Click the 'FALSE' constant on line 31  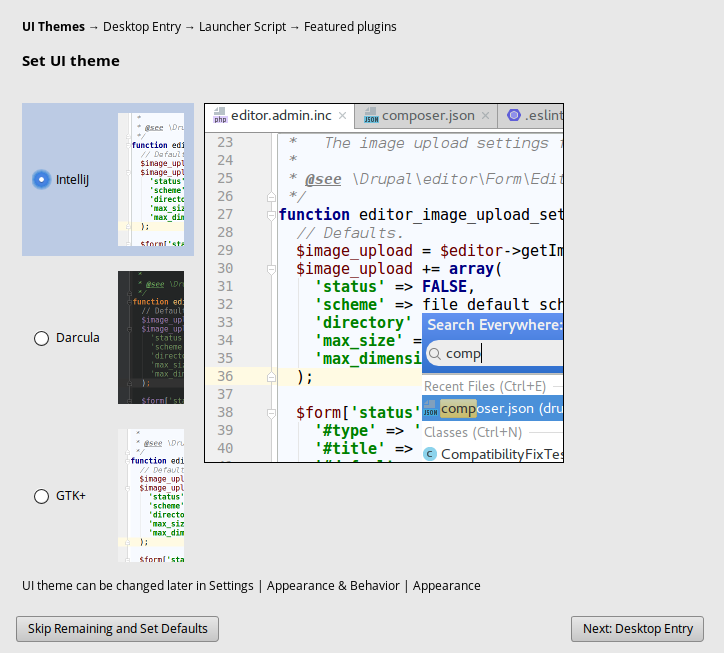point(445,287)
